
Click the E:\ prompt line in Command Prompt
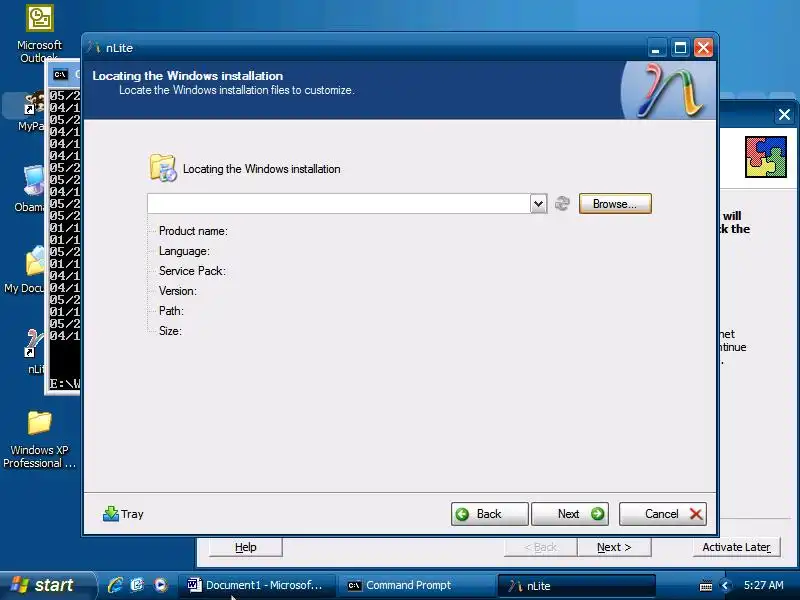tap(64, 384)
